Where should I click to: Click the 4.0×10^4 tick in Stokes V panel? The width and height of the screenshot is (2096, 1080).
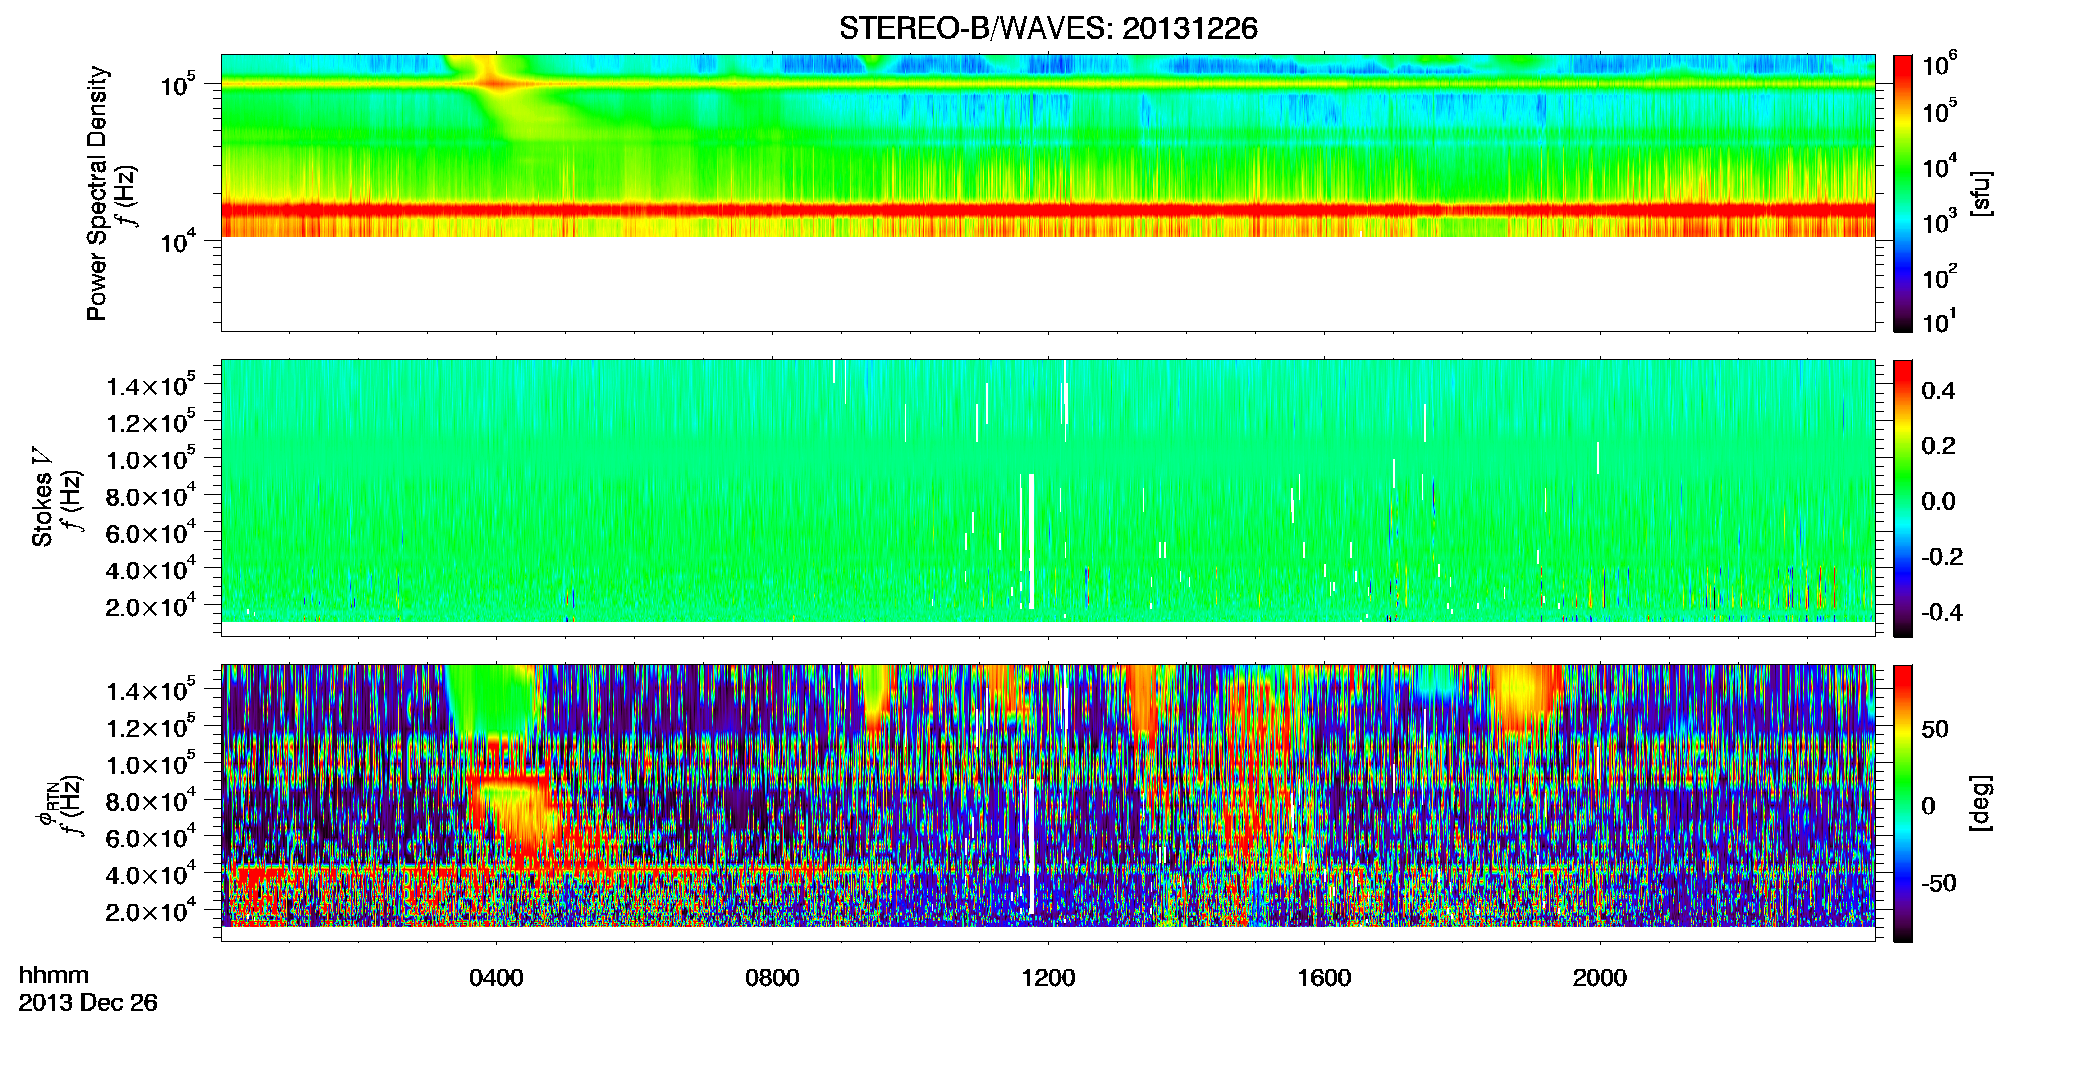[x=151, y=569]
